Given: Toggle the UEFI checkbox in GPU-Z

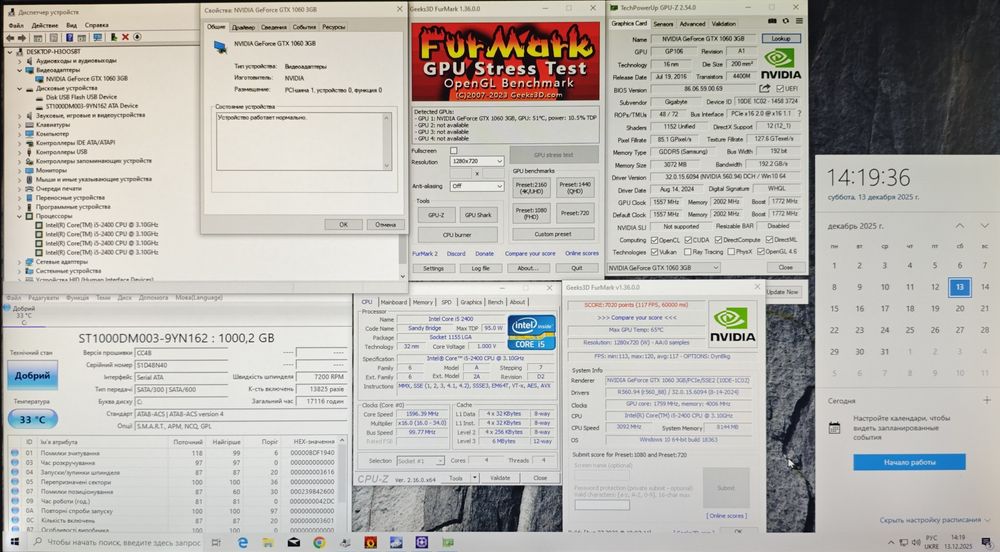Looking at the screenshot, I should click(x=779, y=89).
